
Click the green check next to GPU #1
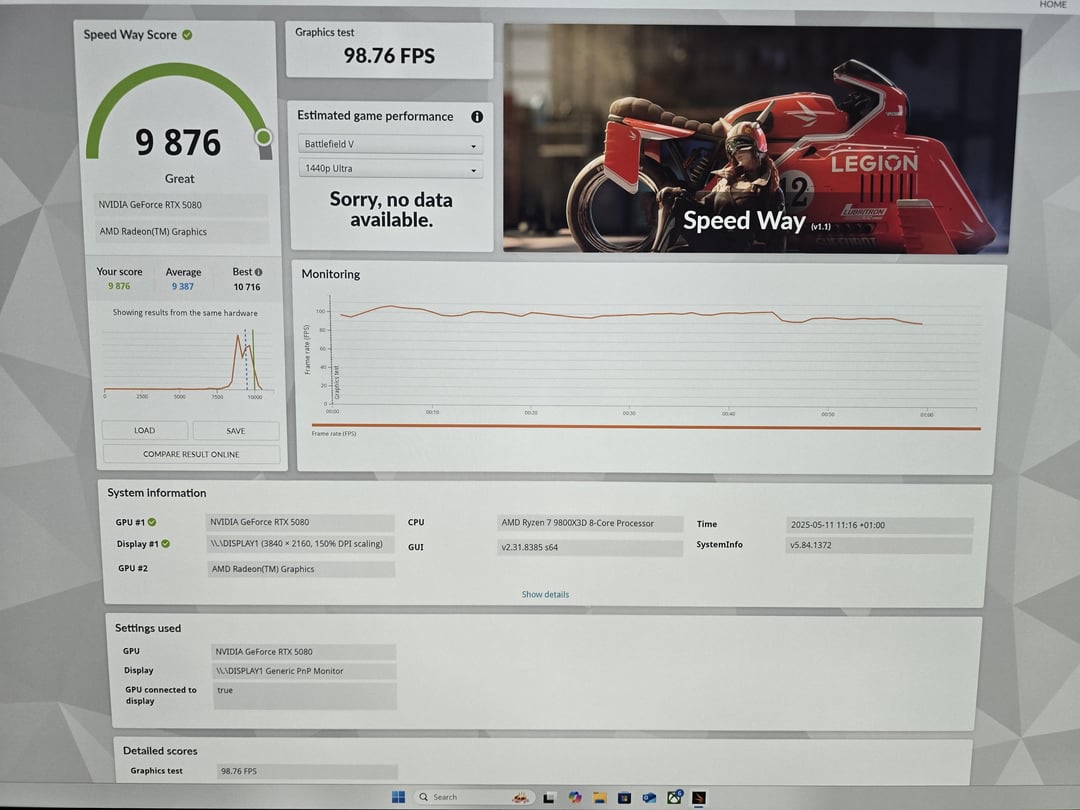tap(152, 522)
